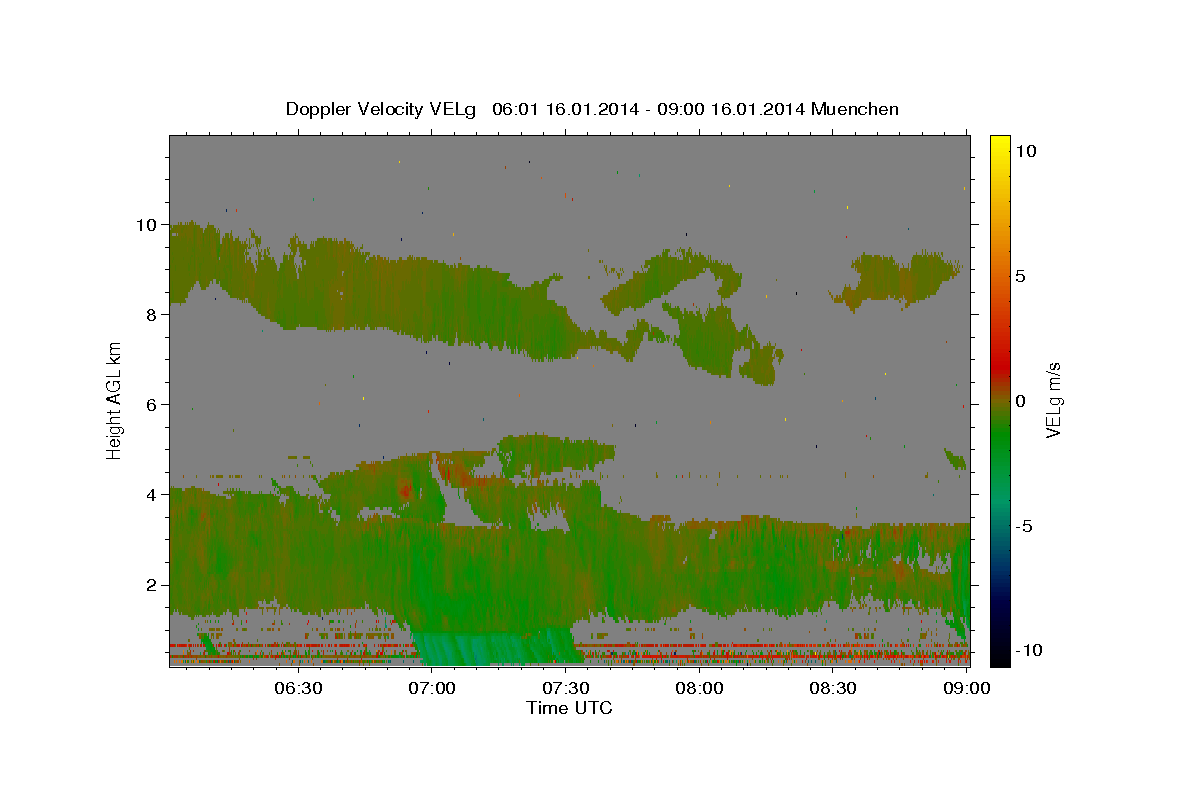Image resolution: width=1200 pixels, height=800 pixels.
Task: Click the colorbar value label -10
Action: [1028, 651]
